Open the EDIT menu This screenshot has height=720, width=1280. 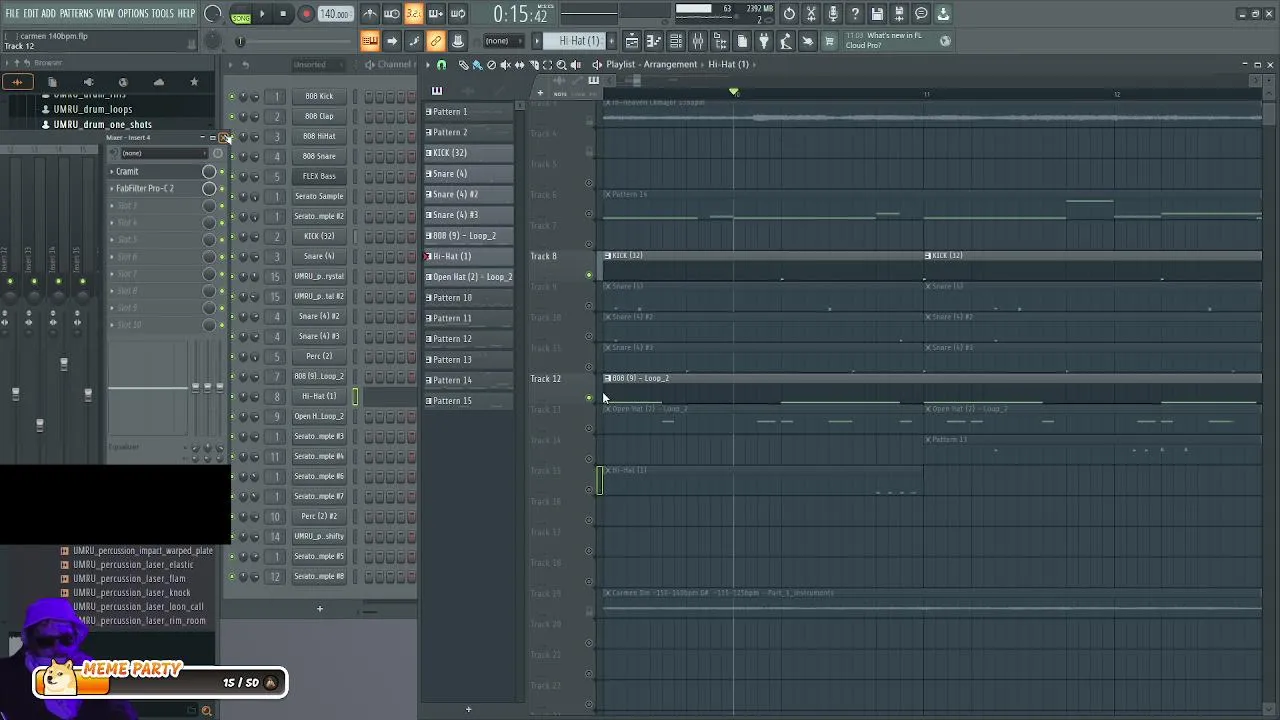tap(31, 13)
